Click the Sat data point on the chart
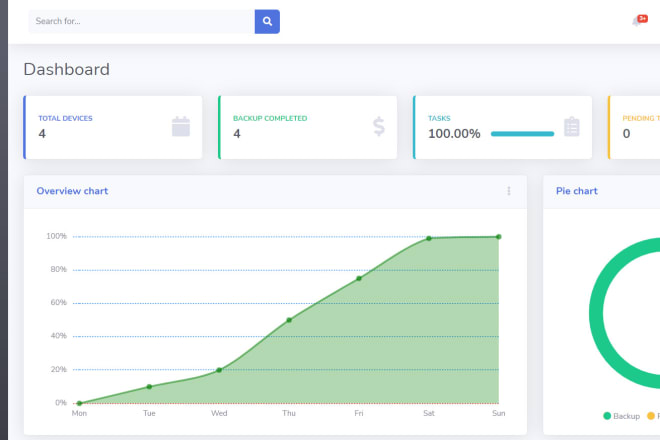The image size is (660, 440). click(x=429, y=238)
